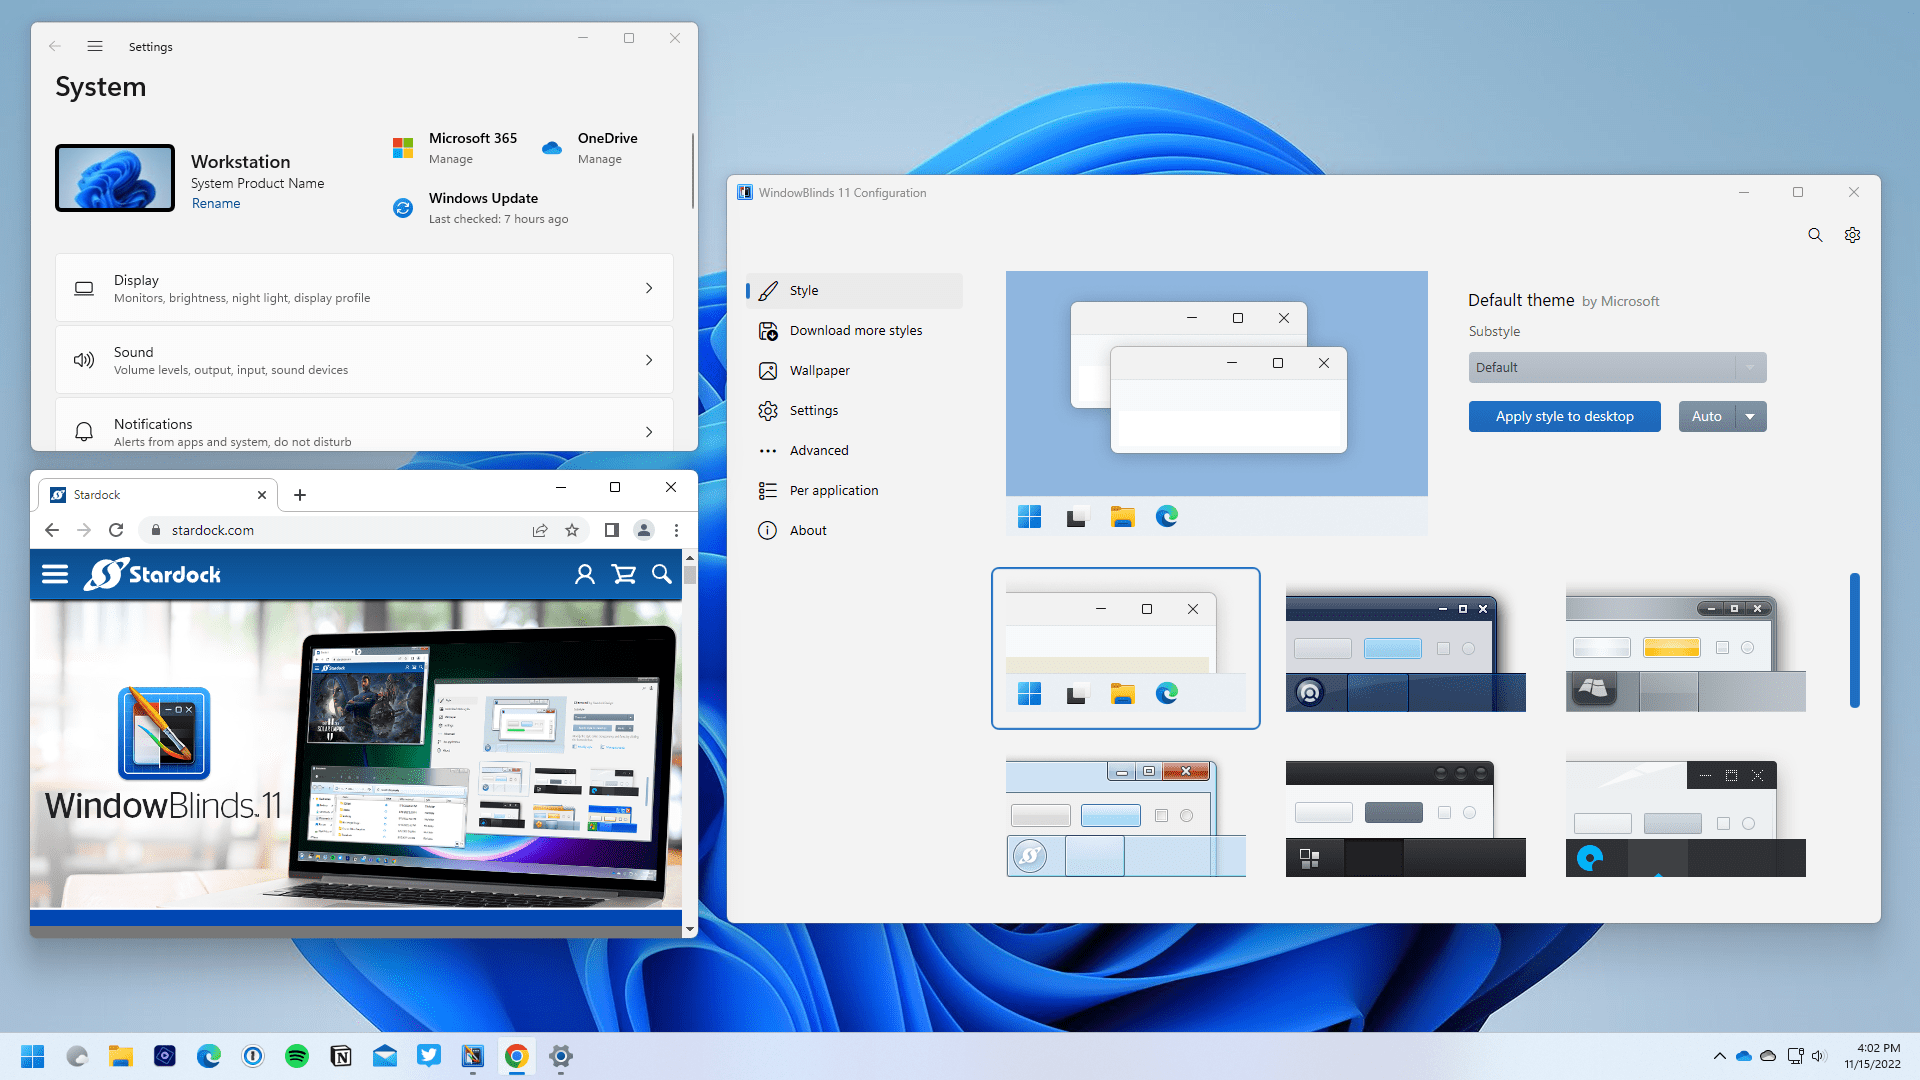Select Wallpaper option in WindowBlinds
Screen dimensions: 1920x1080
[819, 371]
